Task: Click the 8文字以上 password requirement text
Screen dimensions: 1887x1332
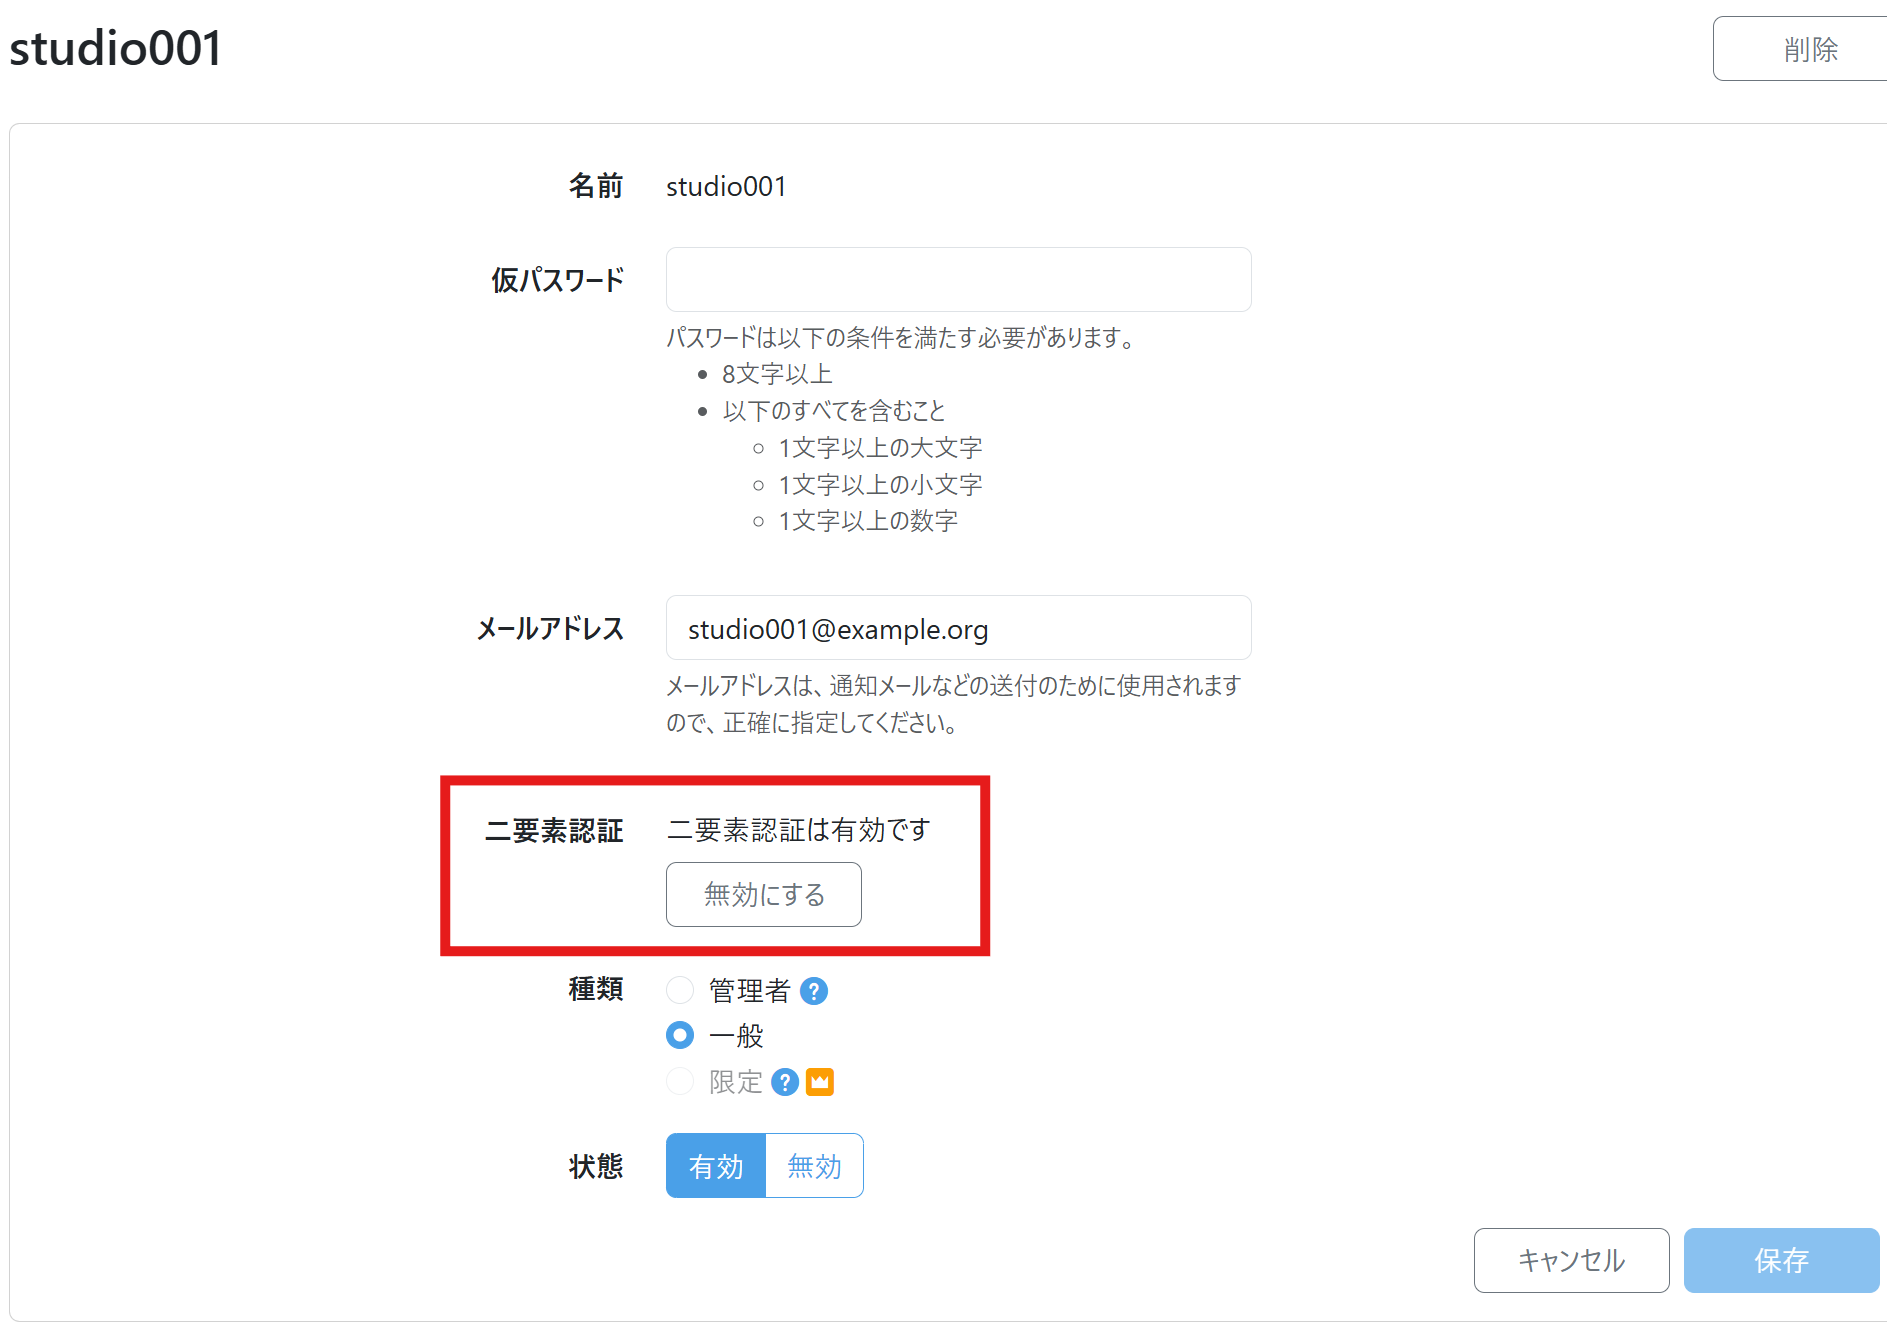Action: (x=777, y=374)
